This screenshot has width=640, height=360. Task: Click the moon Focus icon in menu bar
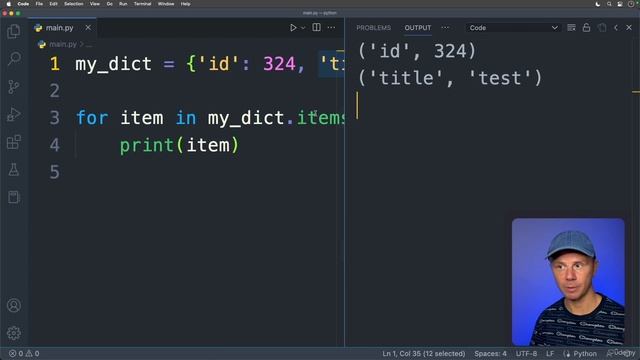598,4
